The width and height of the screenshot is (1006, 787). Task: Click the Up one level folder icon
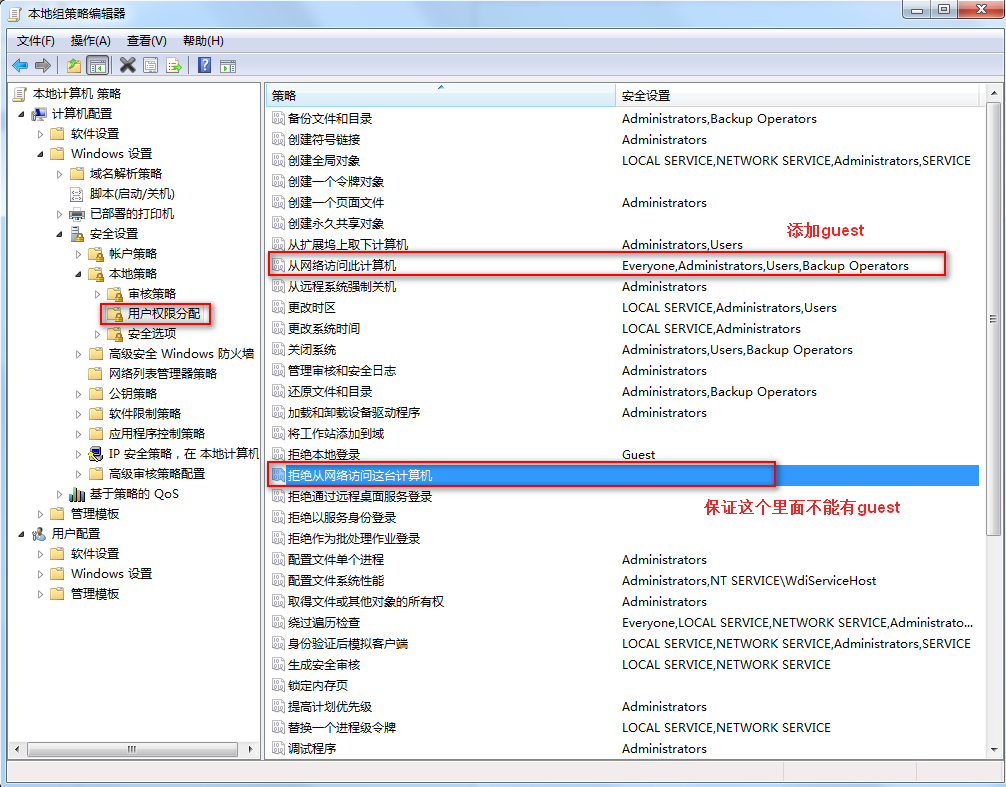[x=73, y=66]
